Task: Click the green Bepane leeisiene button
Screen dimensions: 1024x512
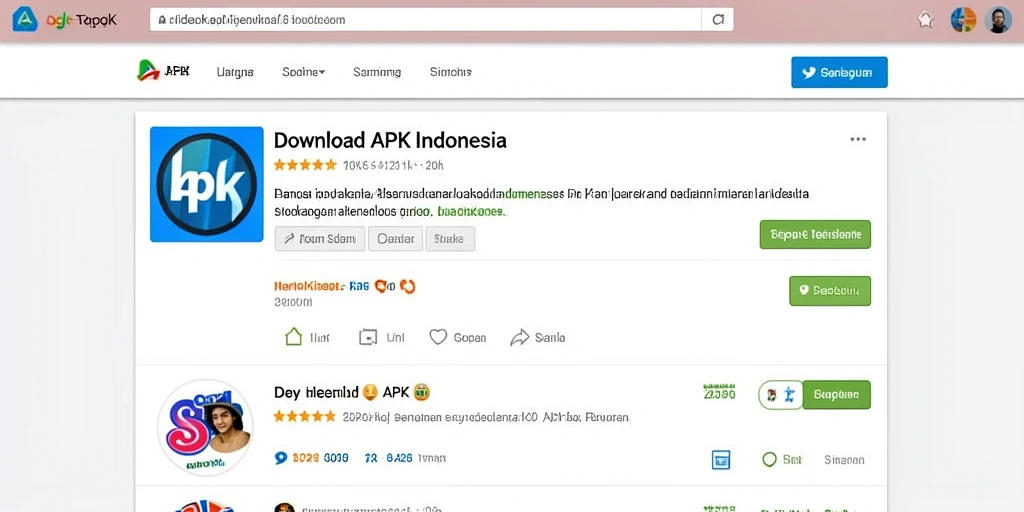Action: [x=815, y=234]
